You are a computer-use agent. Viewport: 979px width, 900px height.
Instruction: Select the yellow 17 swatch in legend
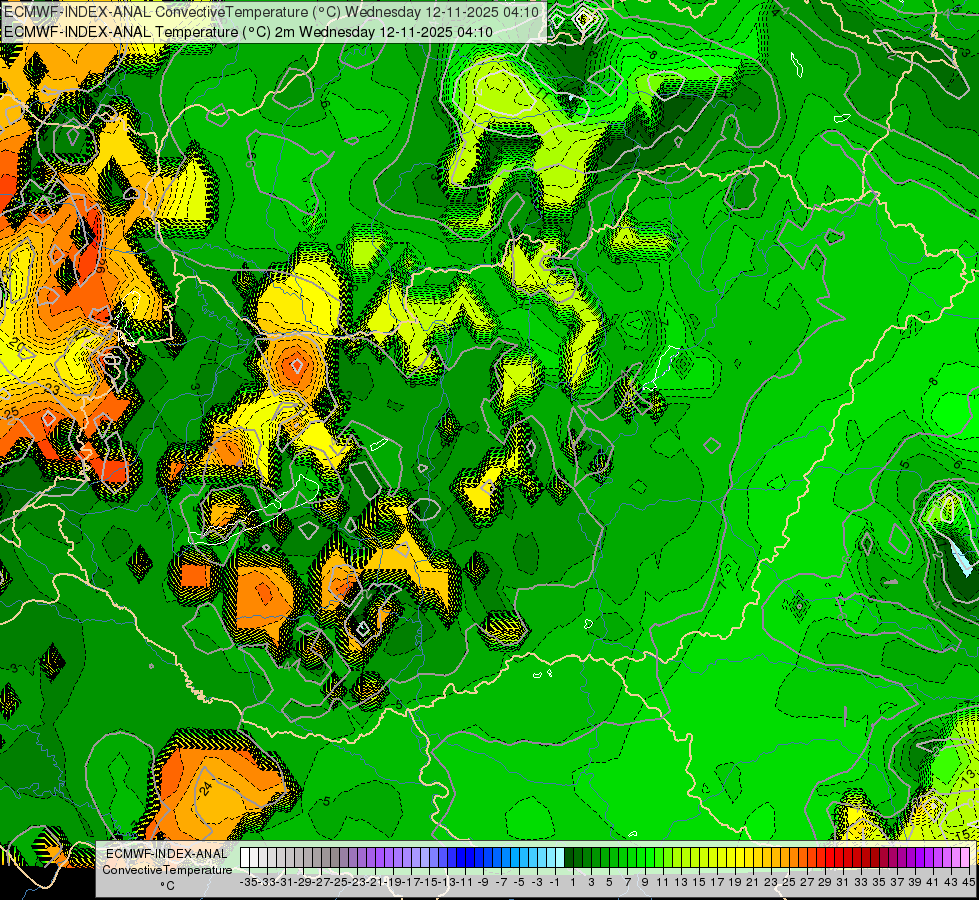714,857
